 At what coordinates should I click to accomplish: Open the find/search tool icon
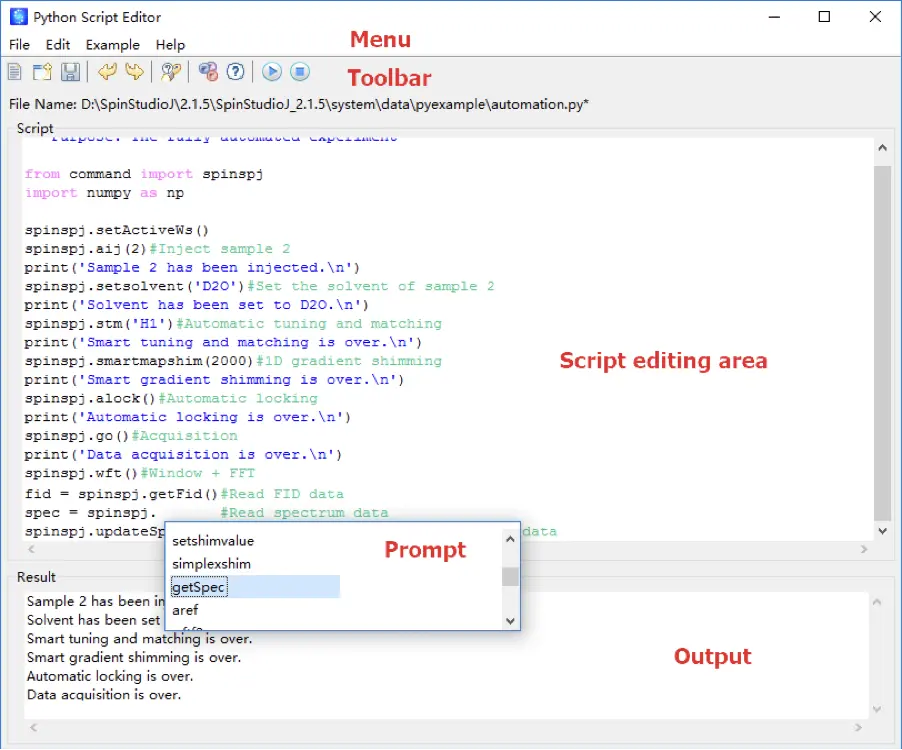[171, 71]
